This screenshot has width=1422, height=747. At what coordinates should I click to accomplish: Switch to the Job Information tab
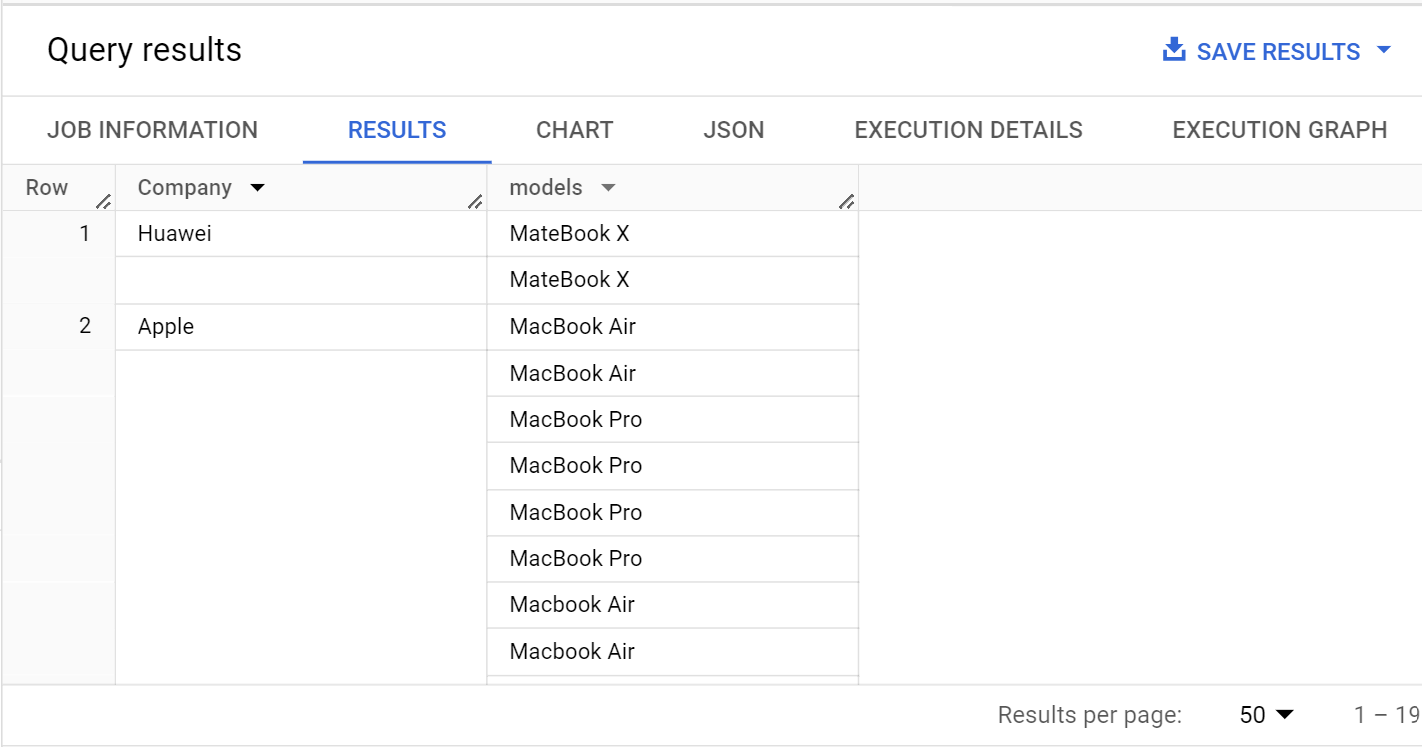(152, 130)
